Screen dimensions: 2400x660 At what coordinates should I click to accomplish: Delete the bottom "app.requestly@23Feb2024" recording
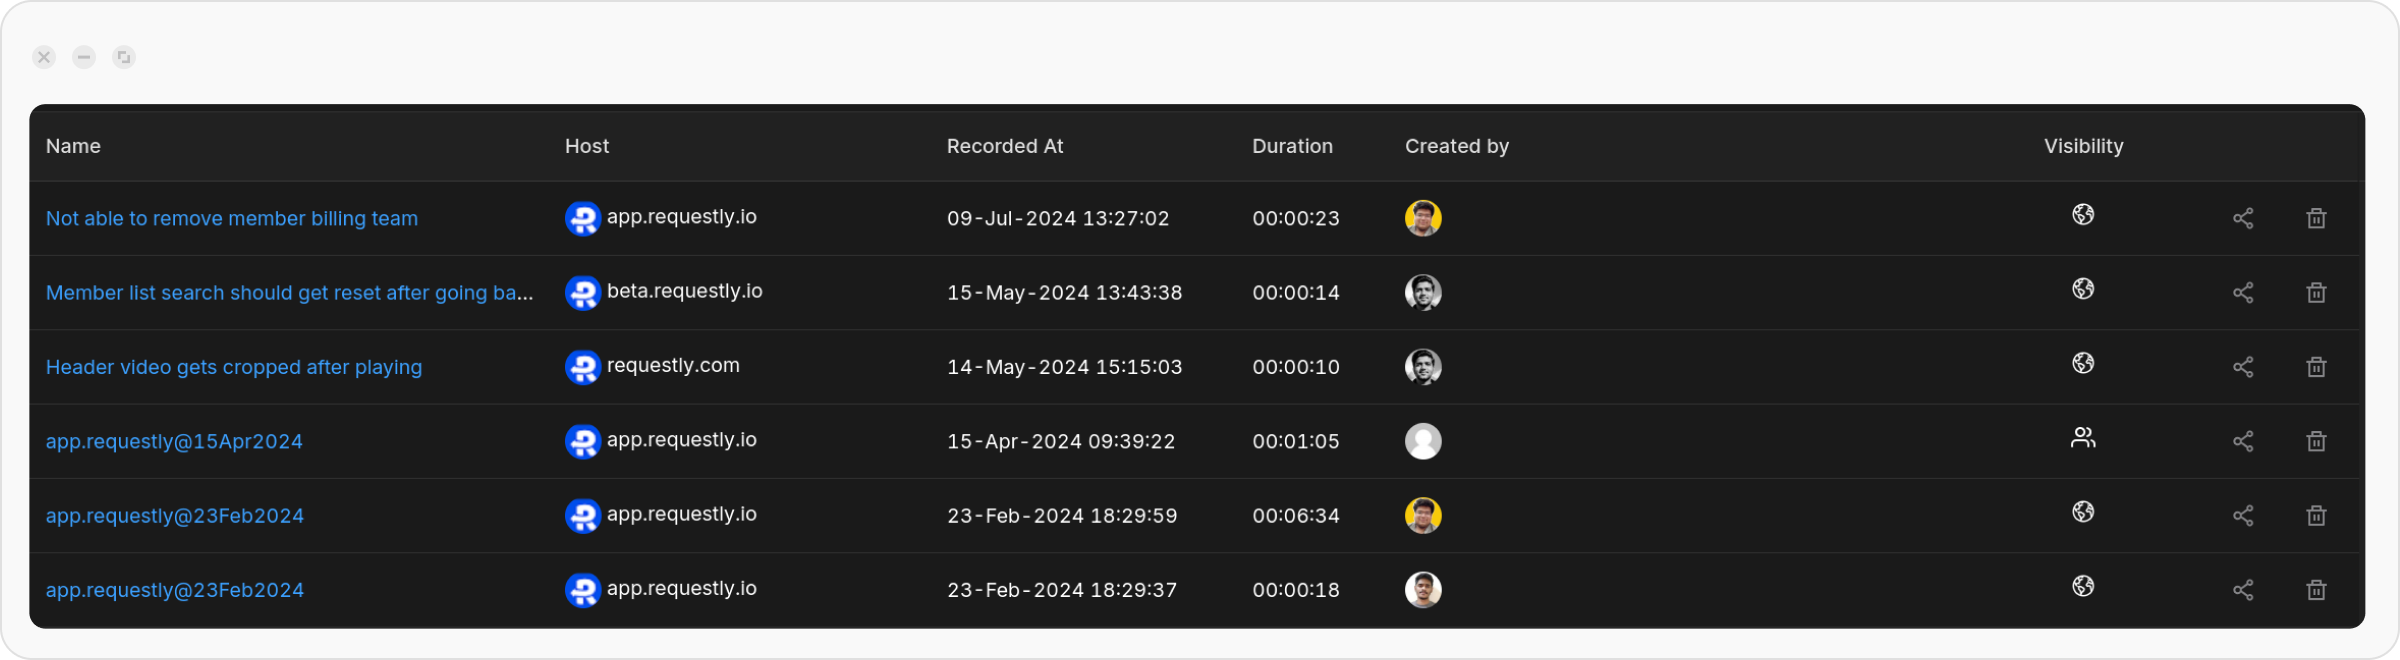(2317, 590)
